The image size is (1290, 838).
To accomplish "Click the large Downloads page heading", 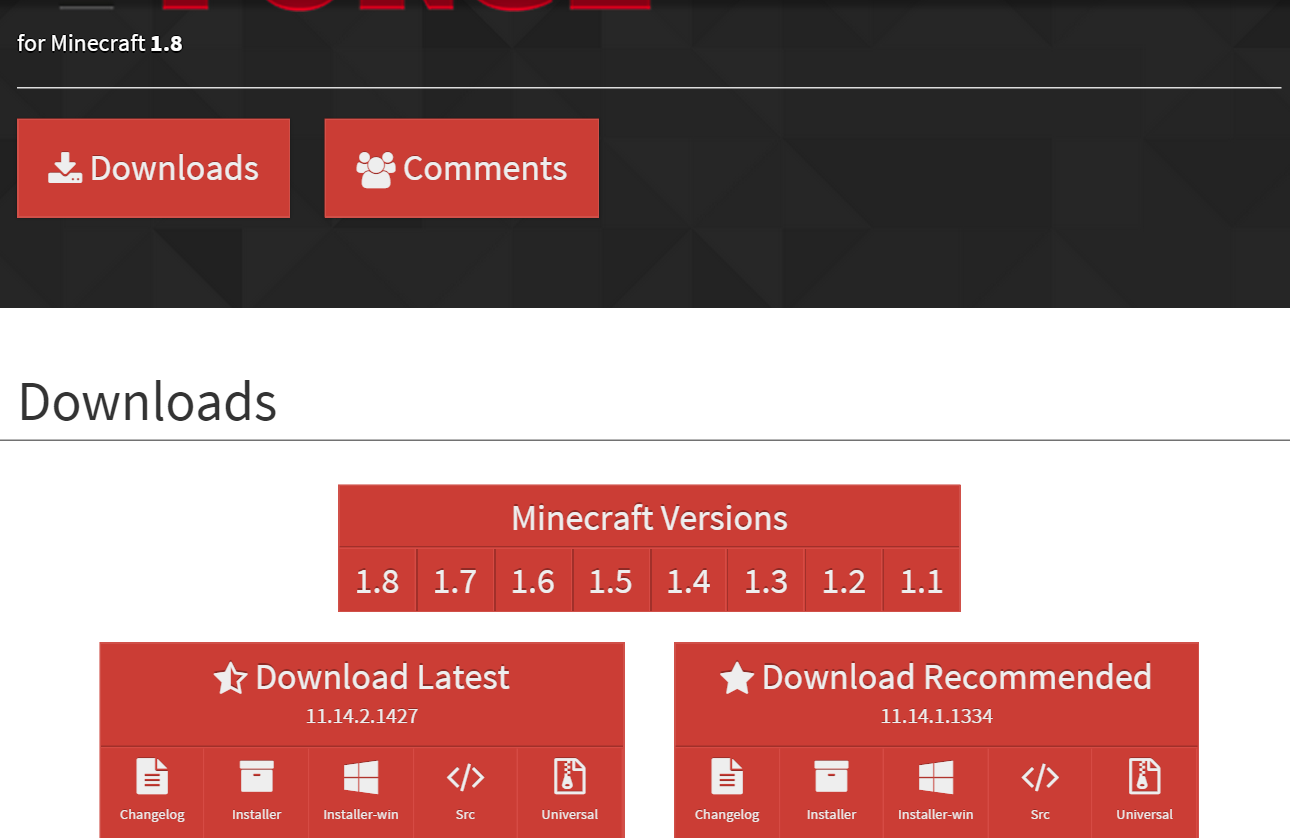I will (x=147, y=402).
